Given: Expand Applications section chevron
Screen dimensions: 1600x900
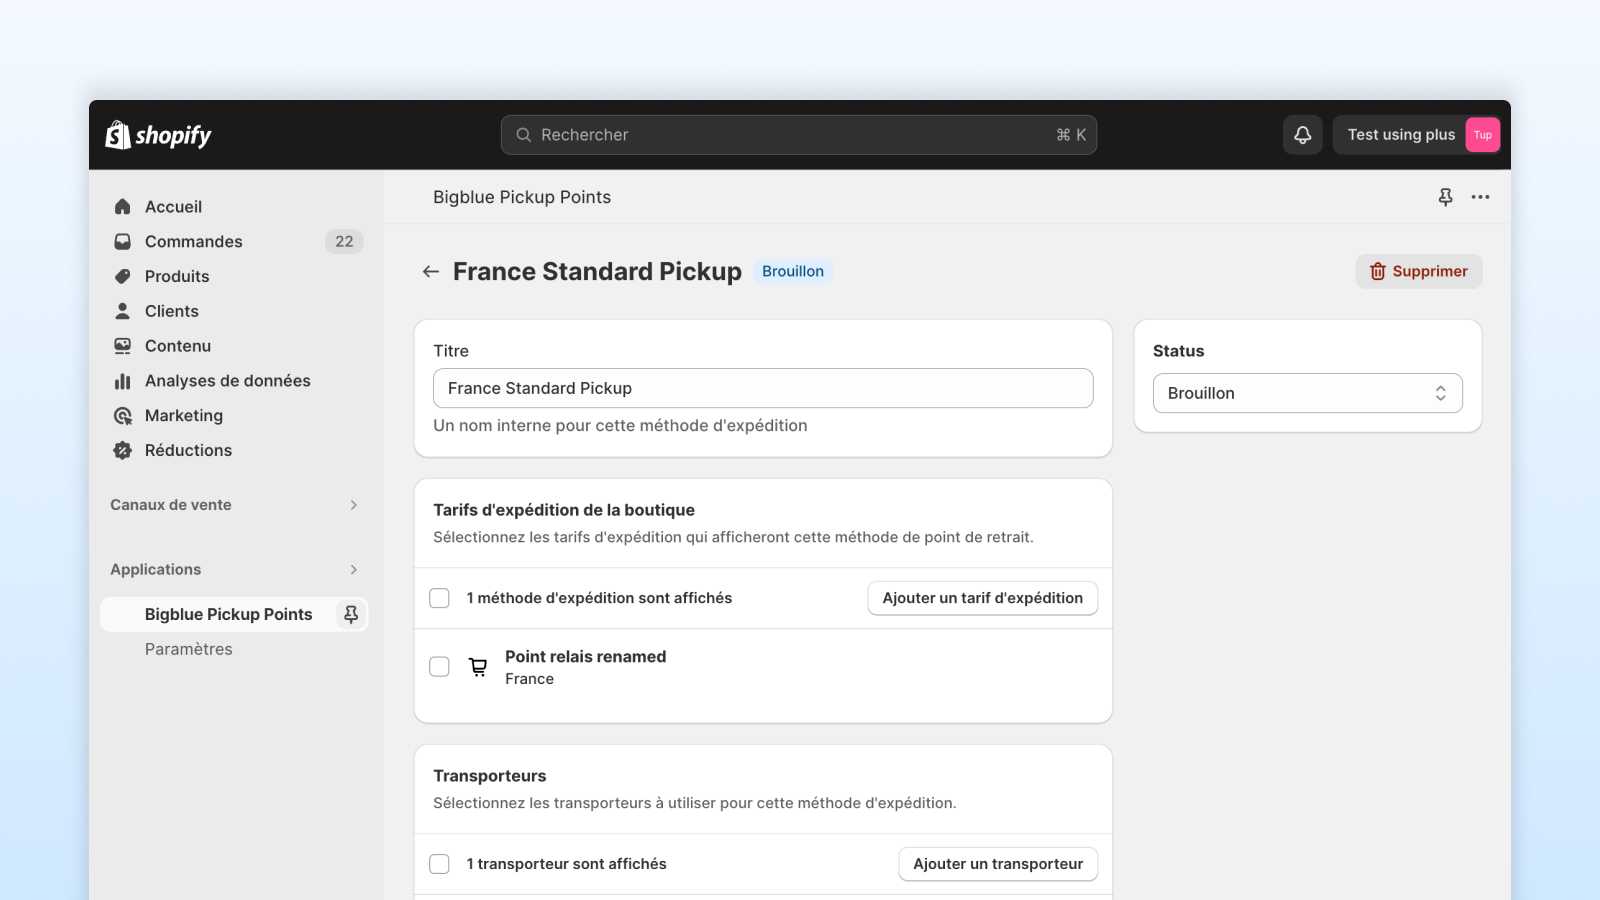Looking at the screenshot, I should [354, 570].
